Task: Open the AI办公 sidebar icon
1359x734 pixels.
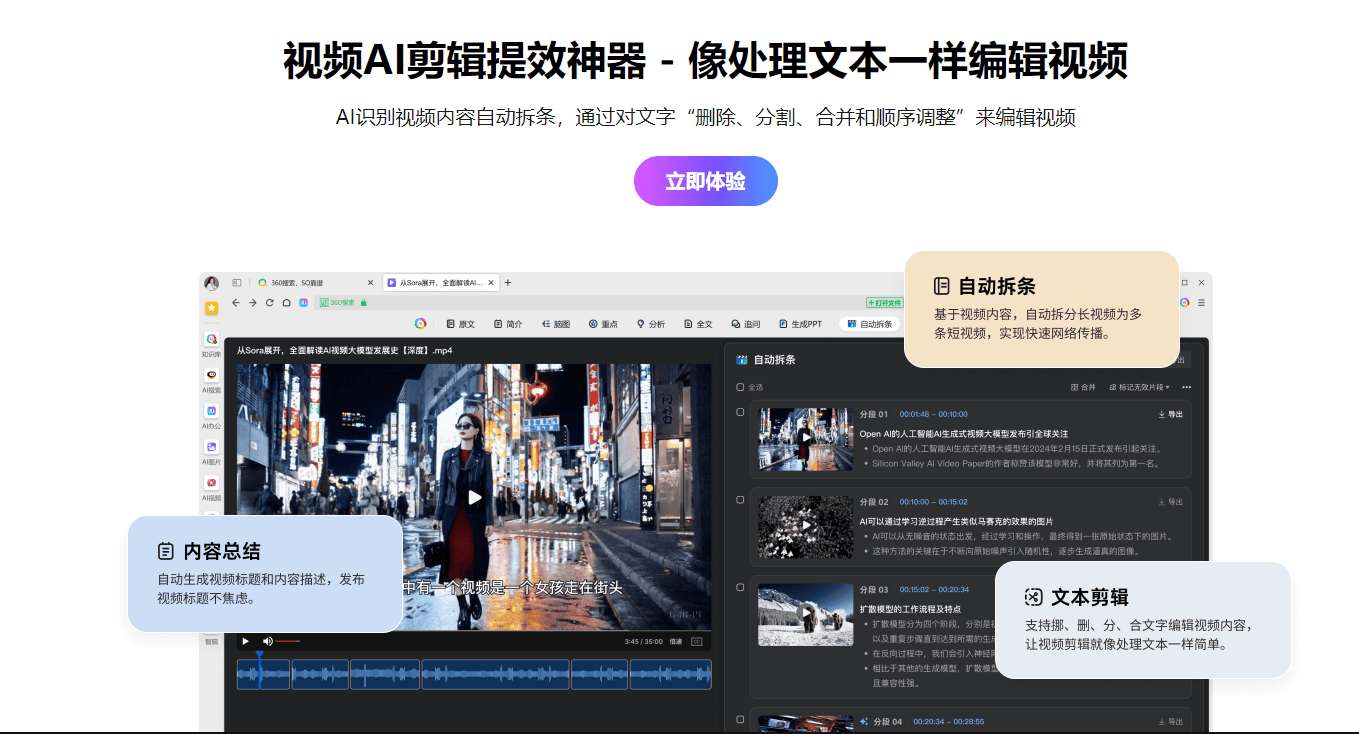Action: 211,411
